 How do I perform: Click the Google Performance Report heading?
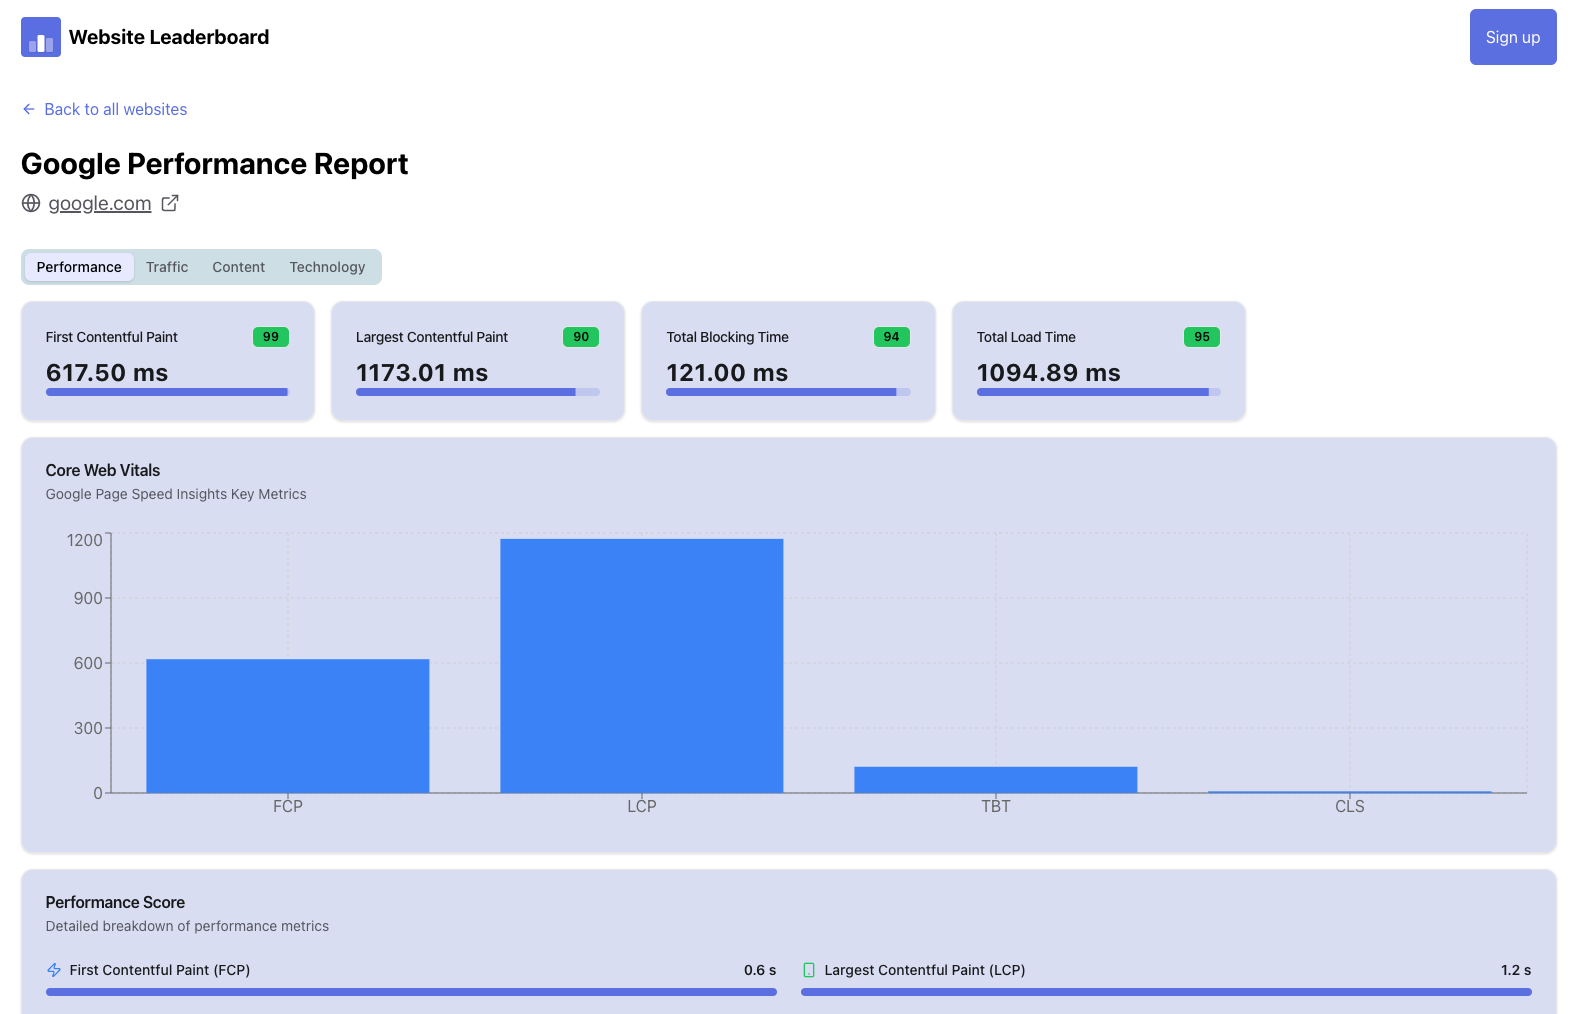click(x=215, y=164)
